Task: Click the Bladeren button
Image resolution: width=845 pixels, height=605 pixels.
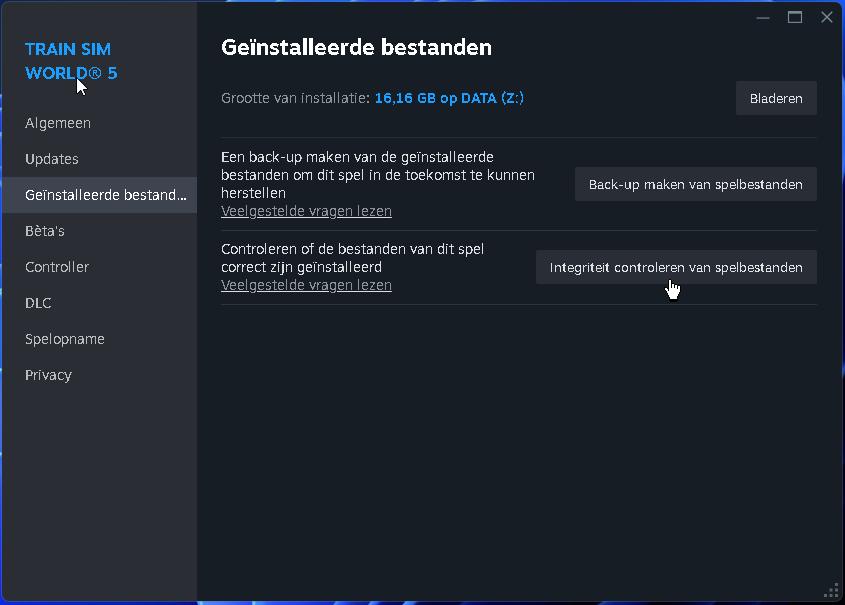Action: point(776,98)
